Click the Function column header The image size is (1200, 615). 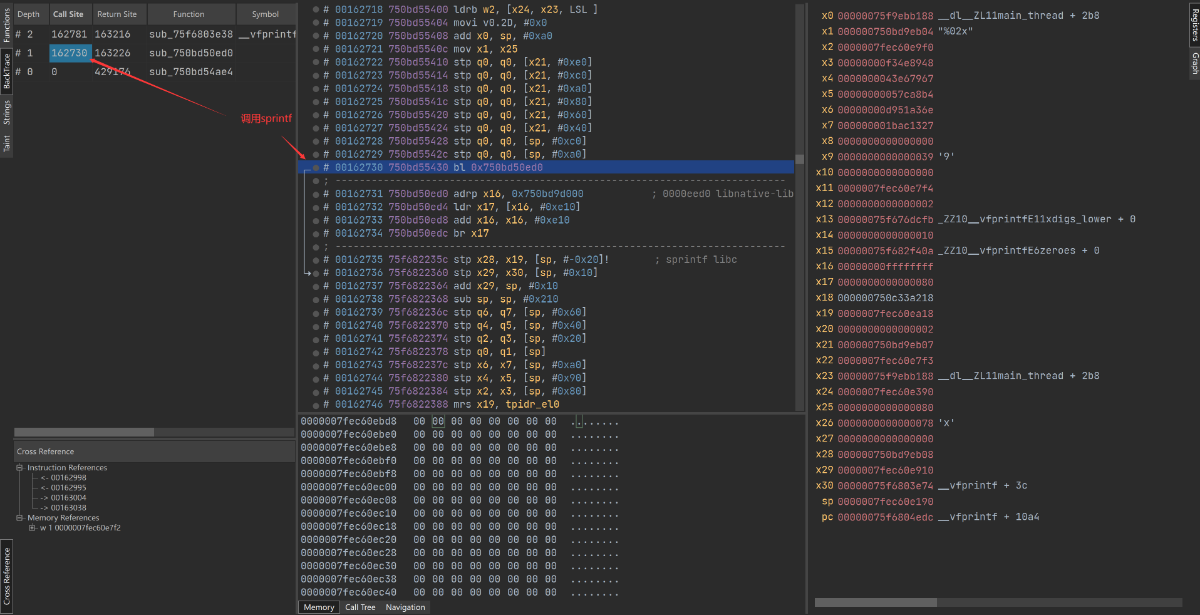coord(188,14)
